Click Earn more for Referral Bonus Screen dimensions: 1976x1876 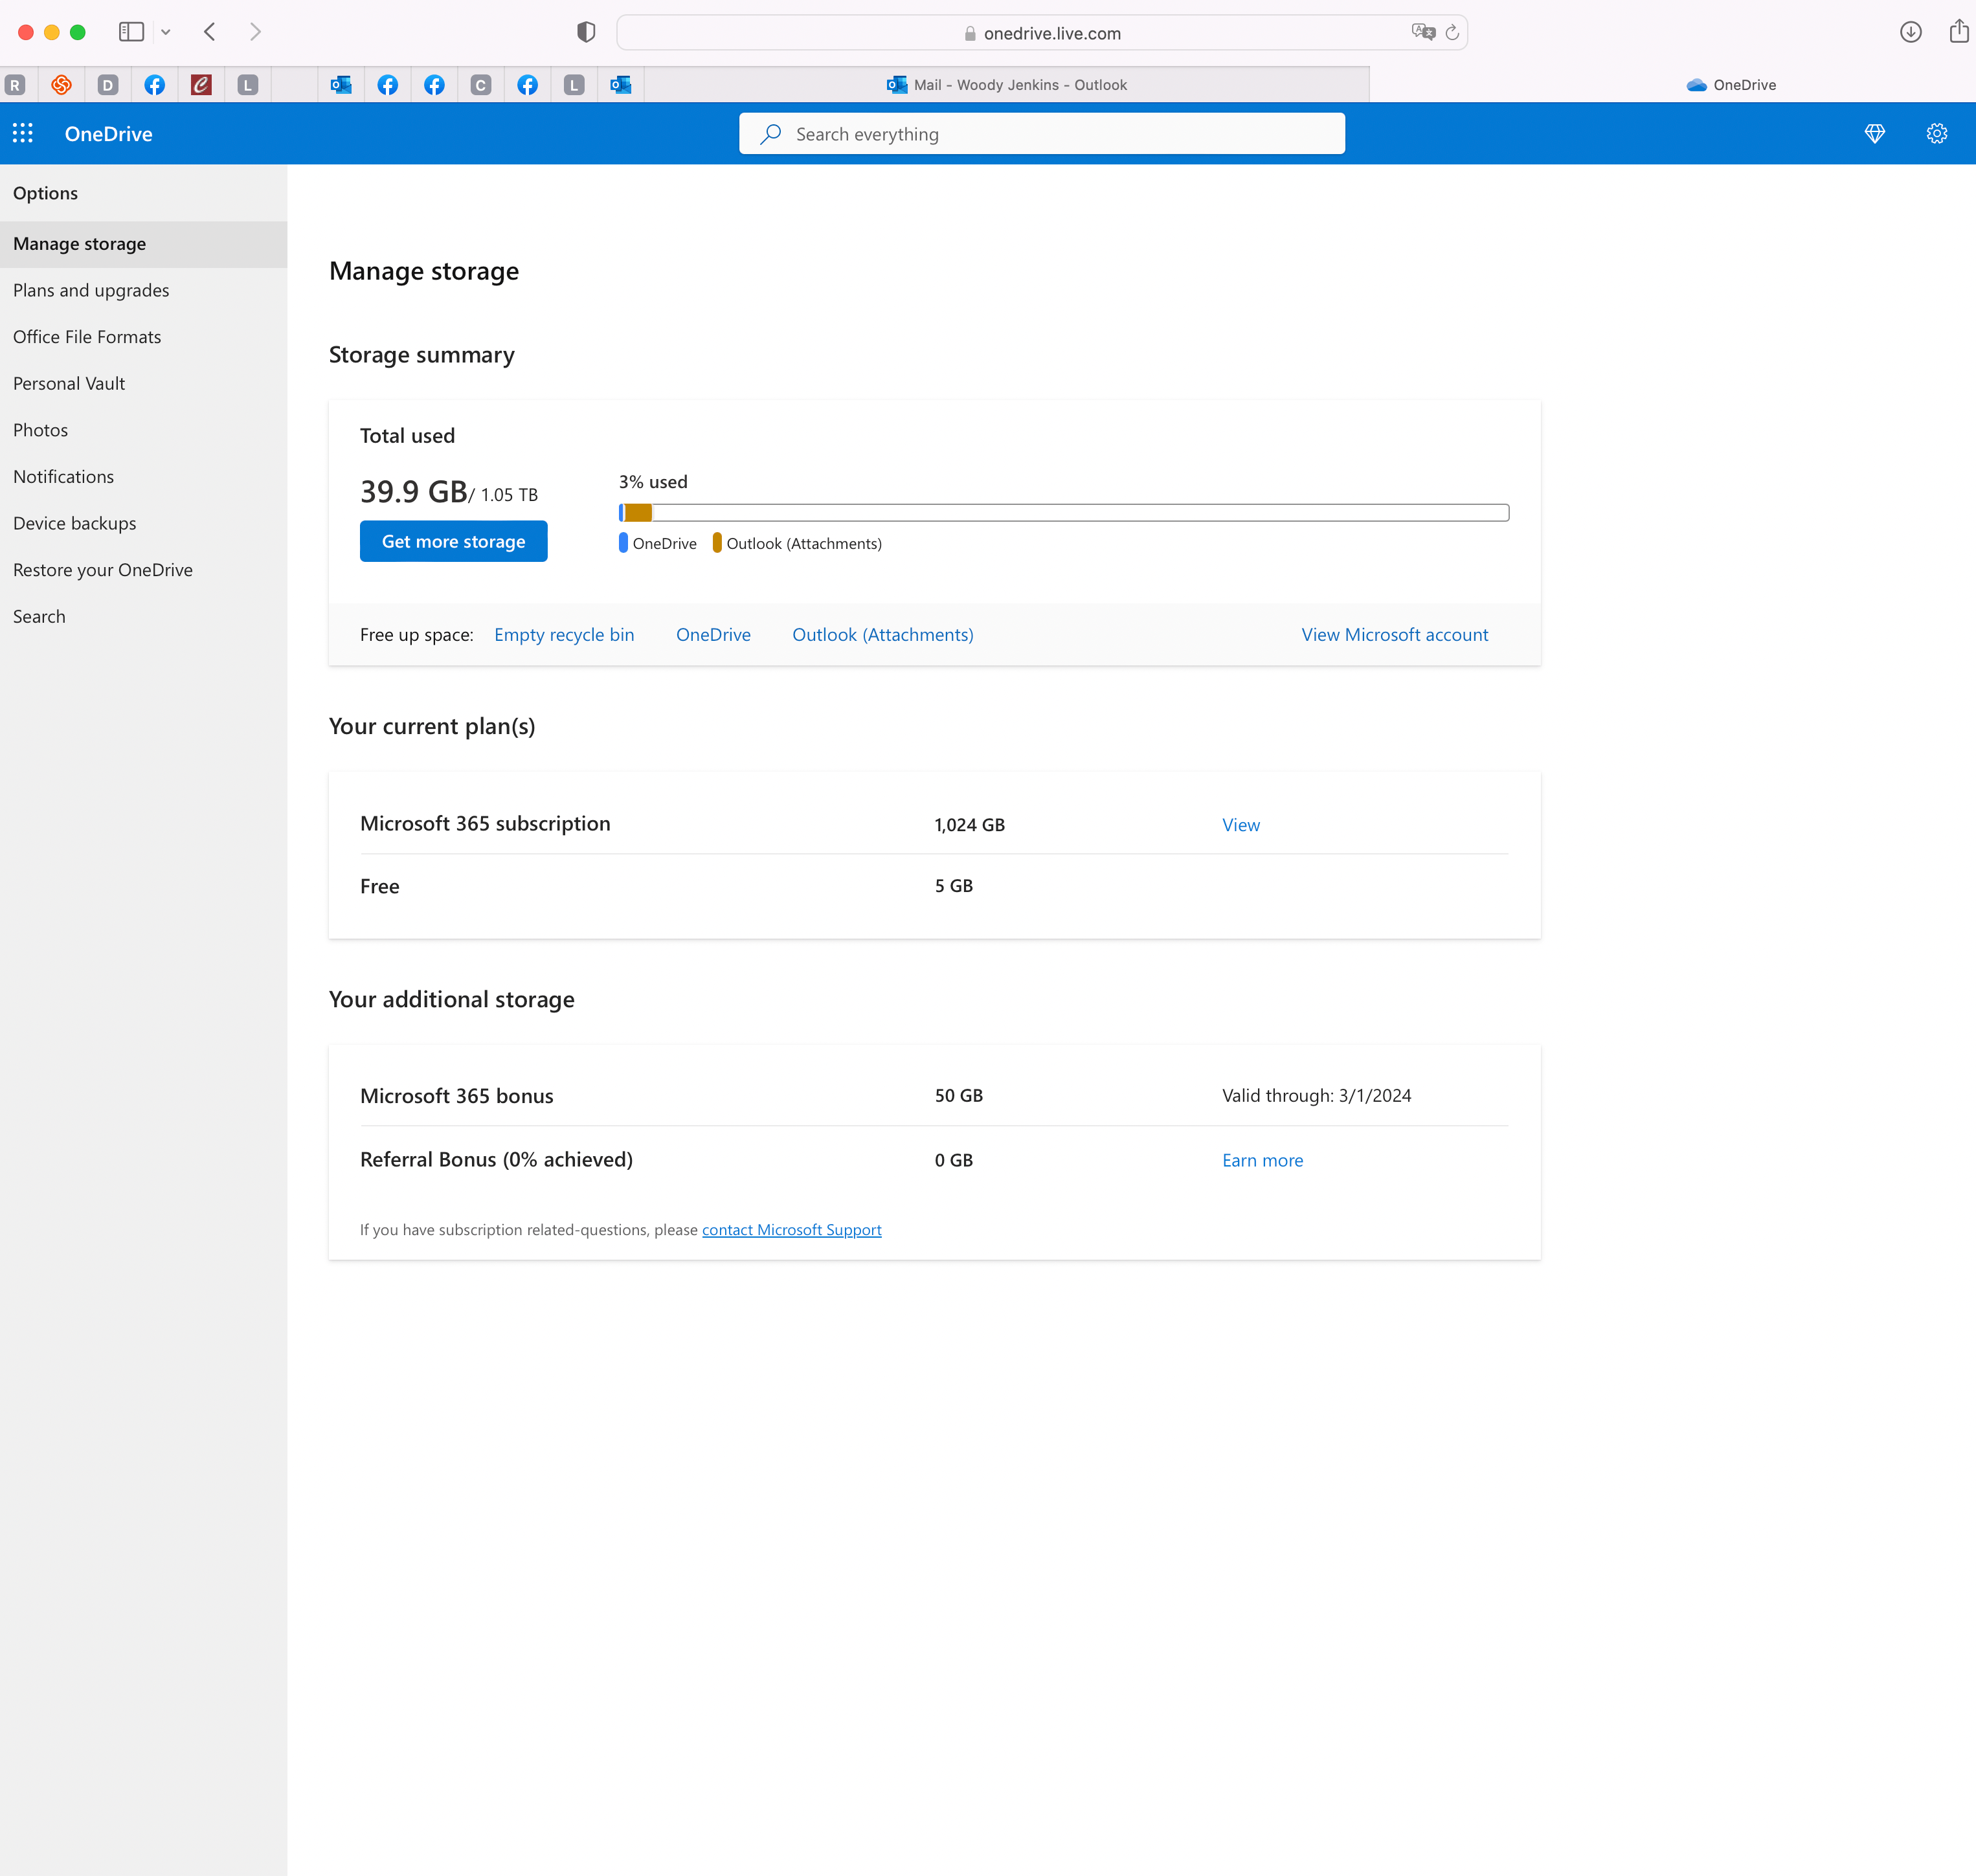[1262, 1160]
